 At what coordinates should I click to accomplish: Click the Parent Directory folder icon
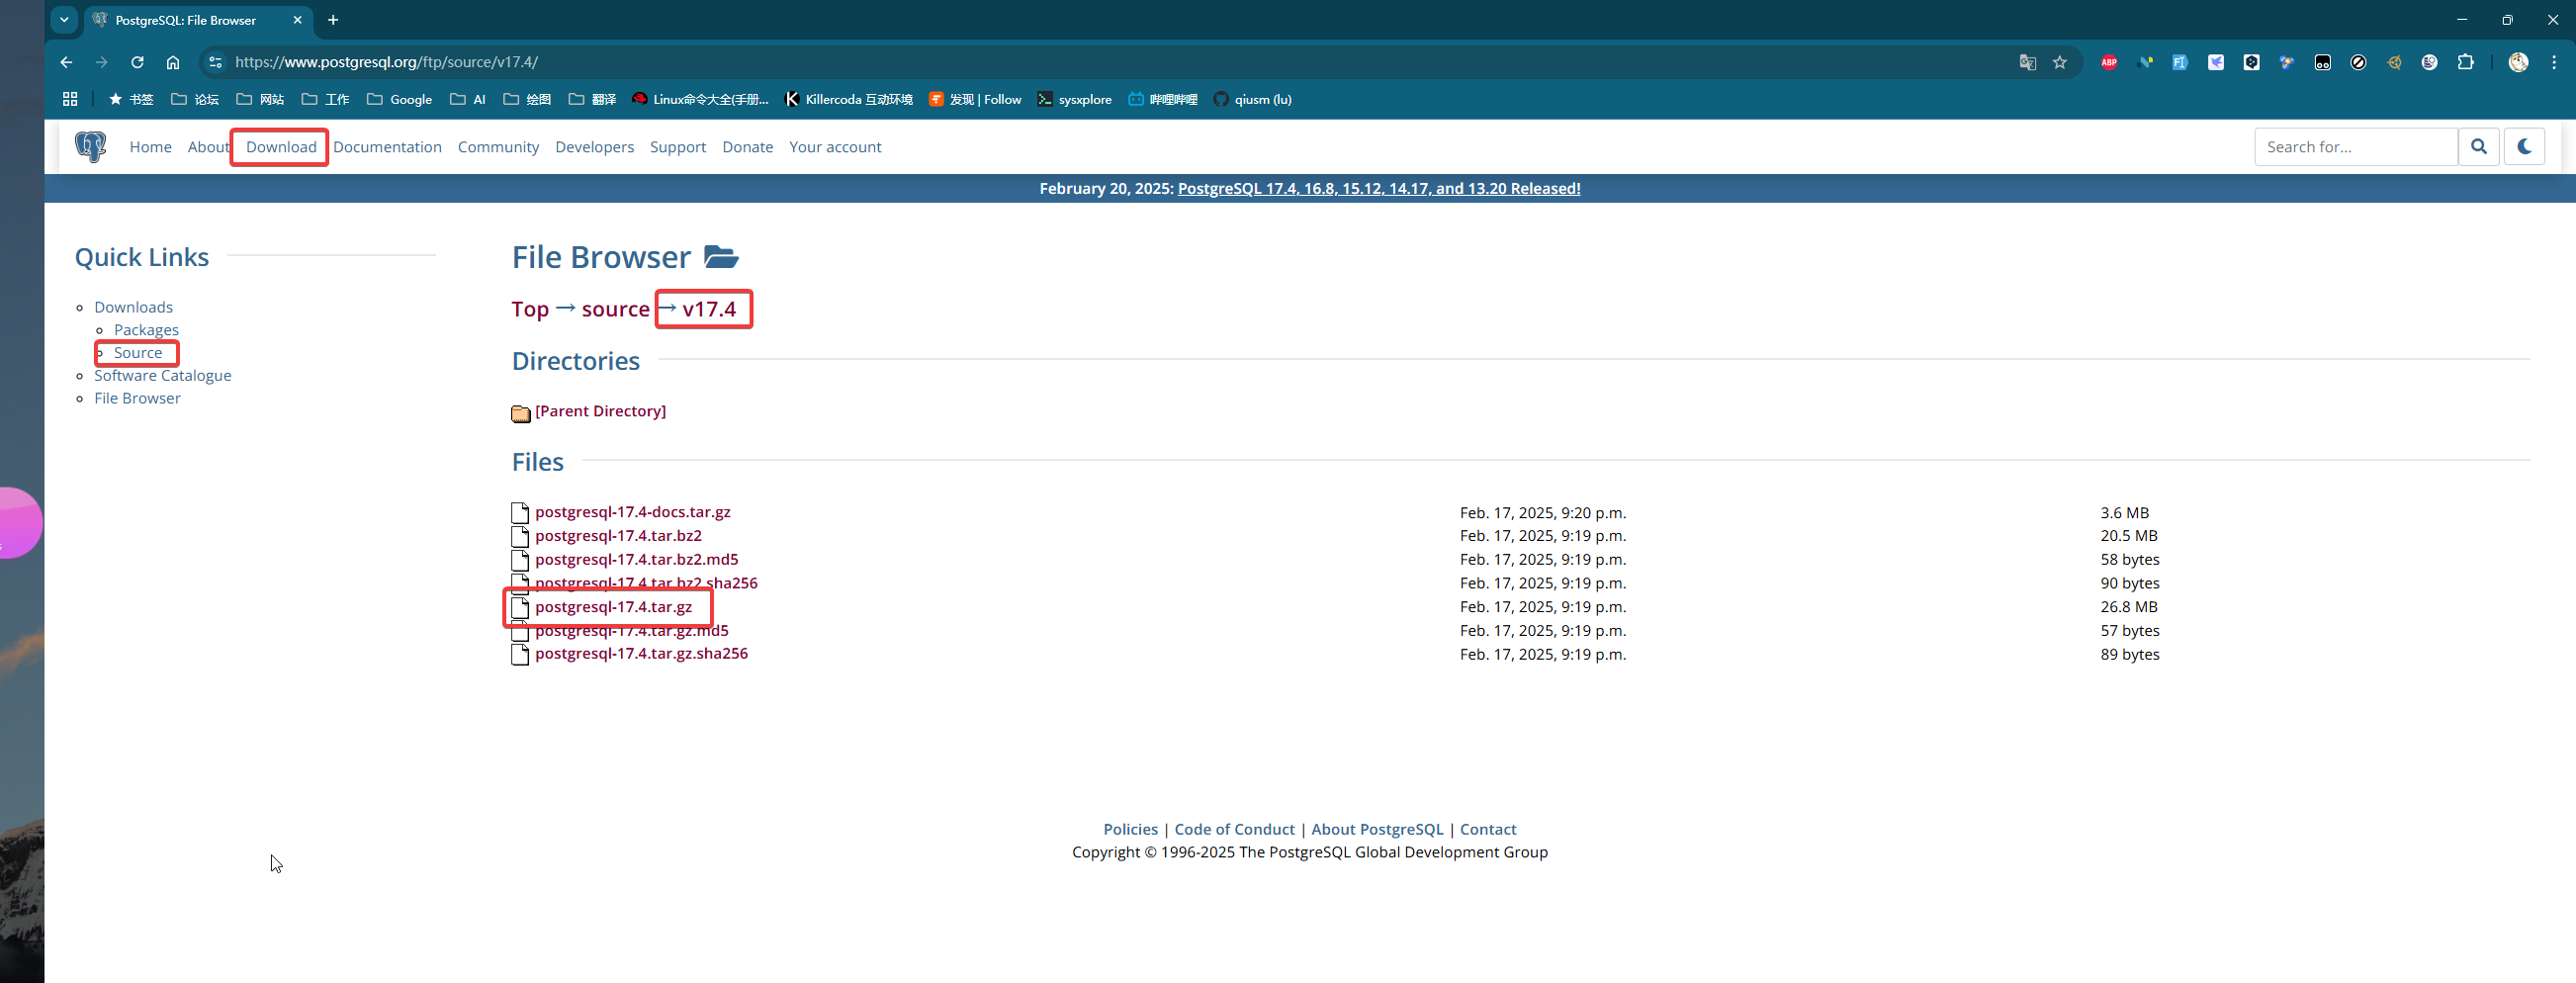coord(520,413)
